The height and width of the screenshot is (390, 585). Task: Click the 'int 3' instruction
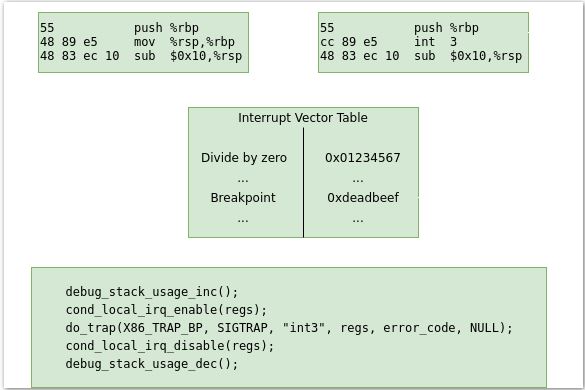point(435,42)
